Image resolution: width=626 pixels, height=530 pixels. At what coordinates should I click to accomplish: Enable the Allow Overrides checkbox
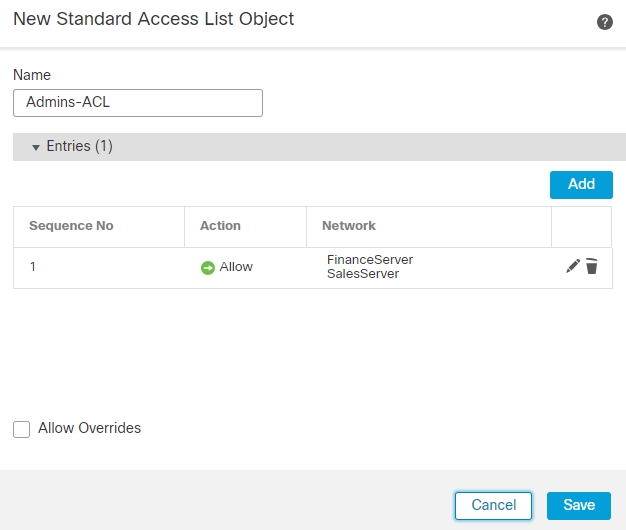coord(22,429)
